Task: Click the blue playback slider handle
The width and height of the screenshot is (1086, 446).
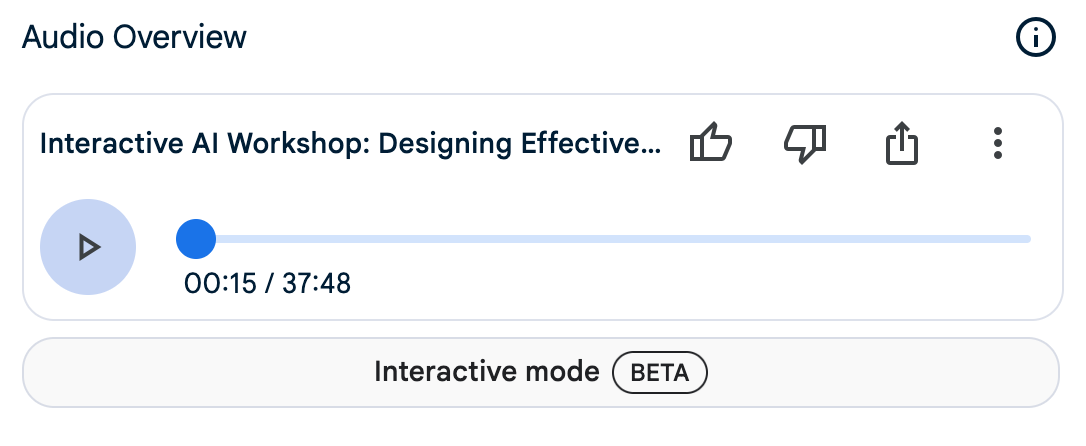Action: coord(196,239)
